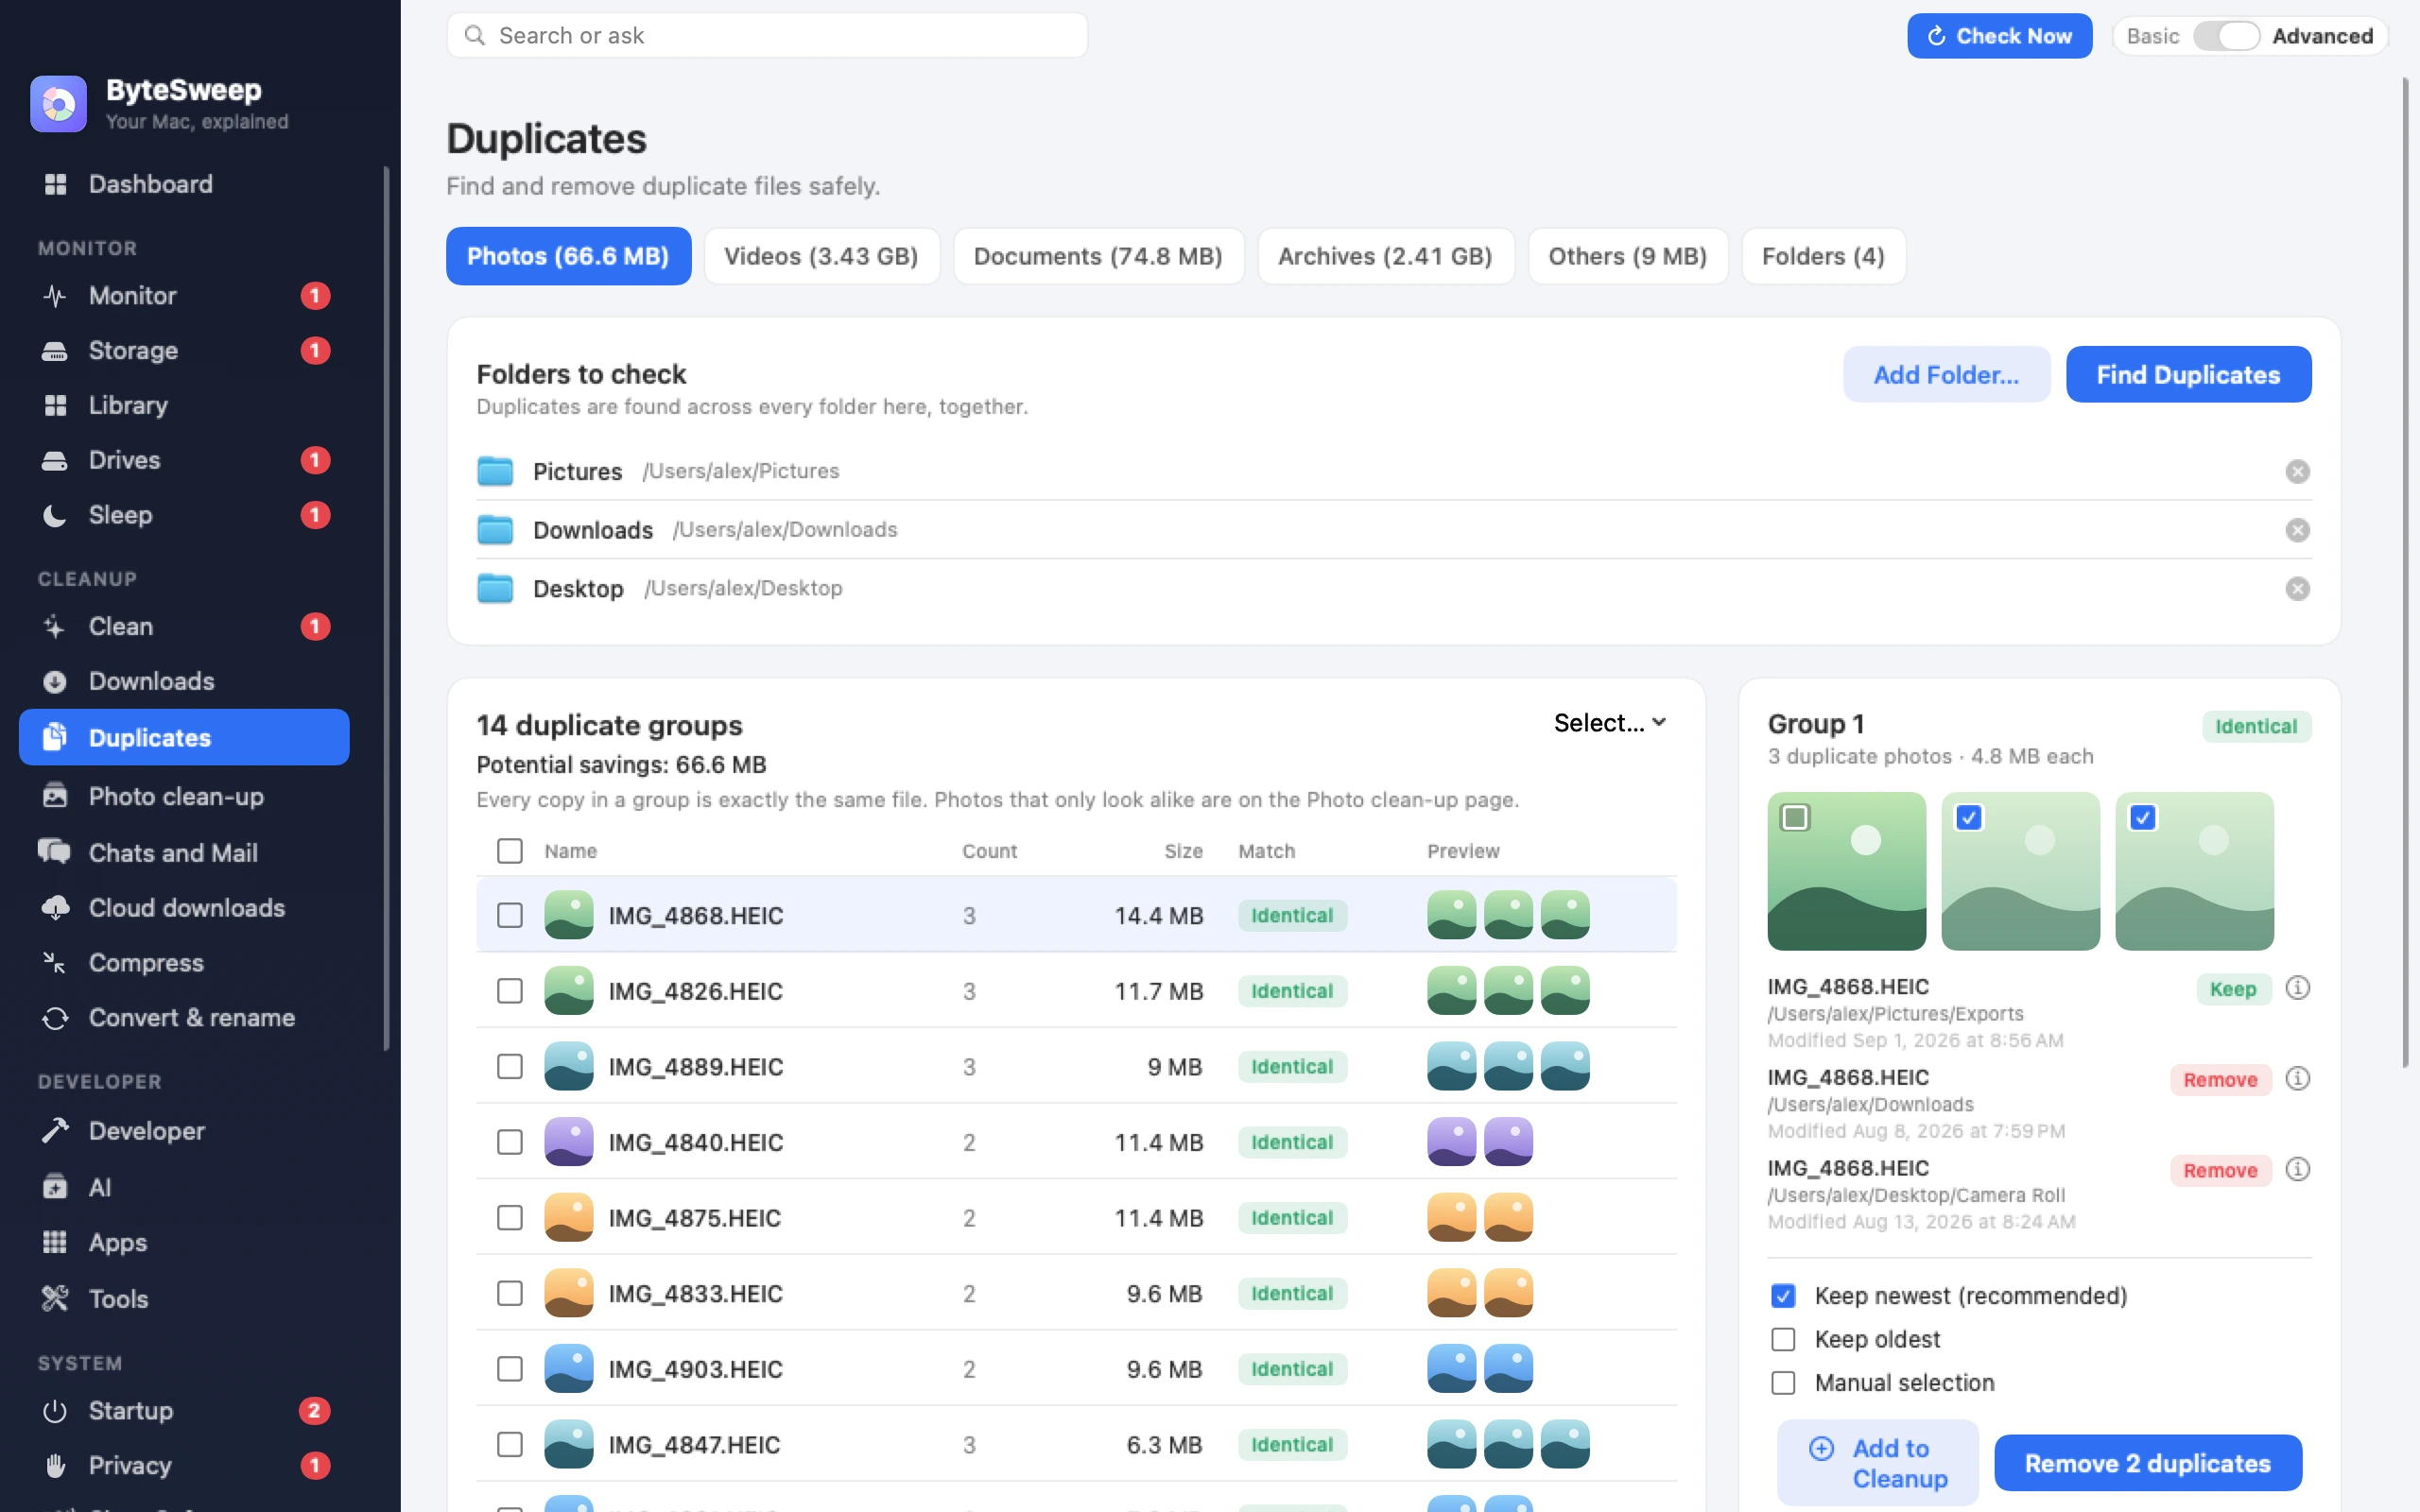The image size is (2420, 1512).
Task: Click the Convert & rename icon
Action: (55, 1017)
